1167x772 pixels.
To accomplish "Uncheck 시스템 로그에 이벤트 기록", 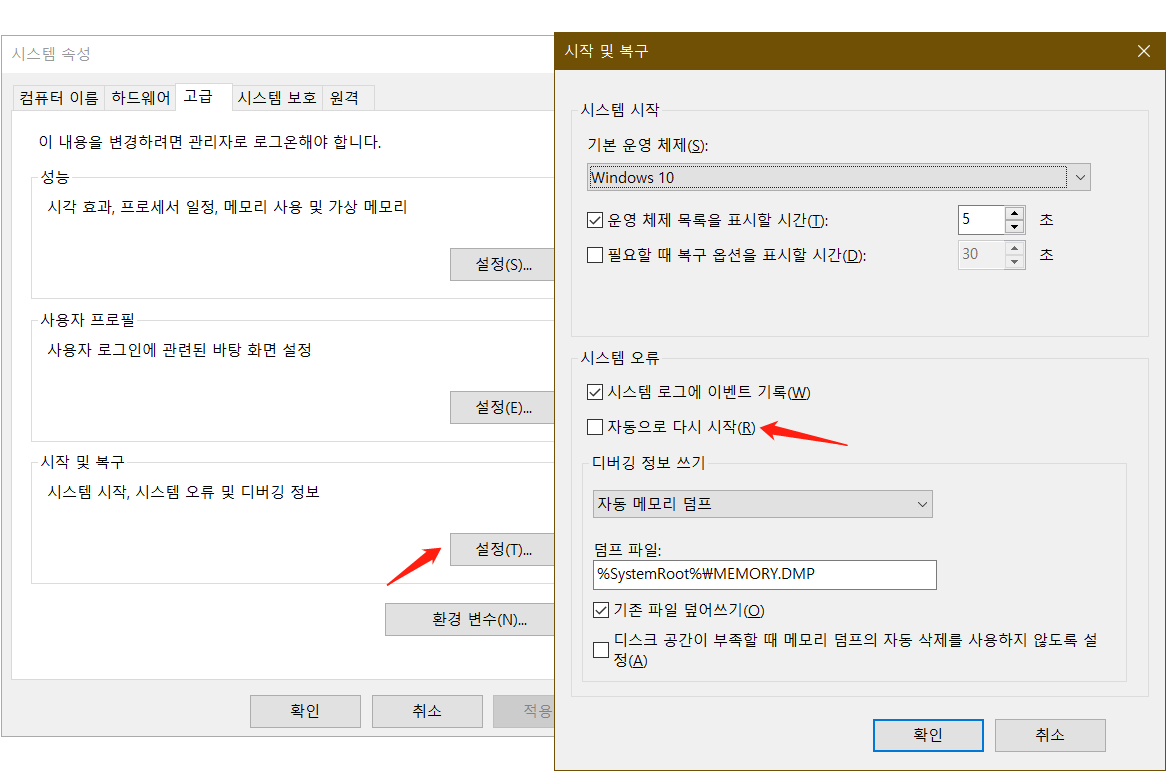I will (594, 392).
